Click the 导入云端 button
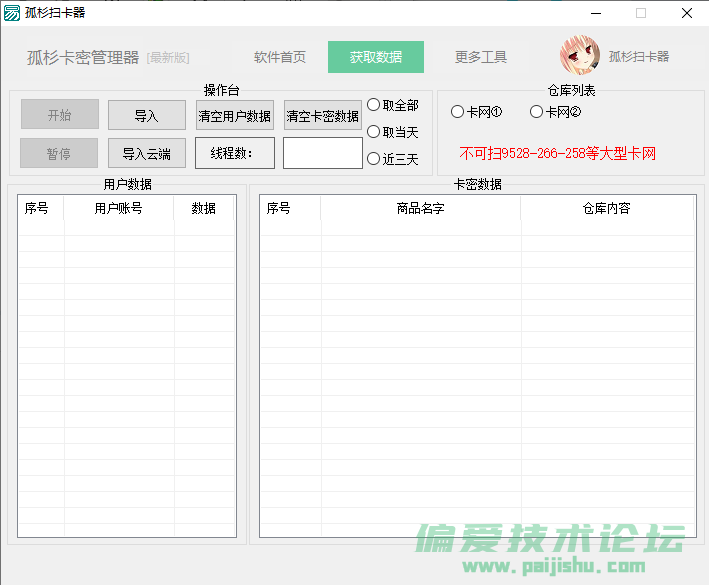This screenshot has height=585, width=709. point(147,153)
